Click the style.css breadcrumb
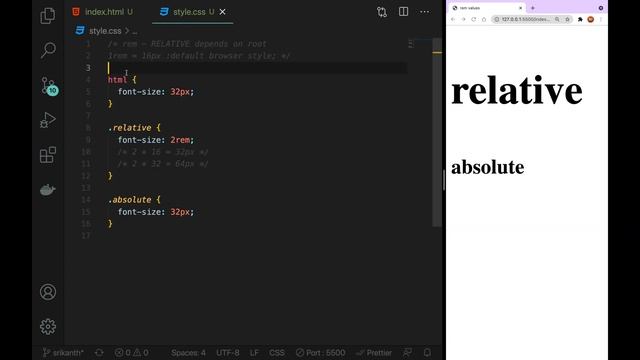 (105, 31)
